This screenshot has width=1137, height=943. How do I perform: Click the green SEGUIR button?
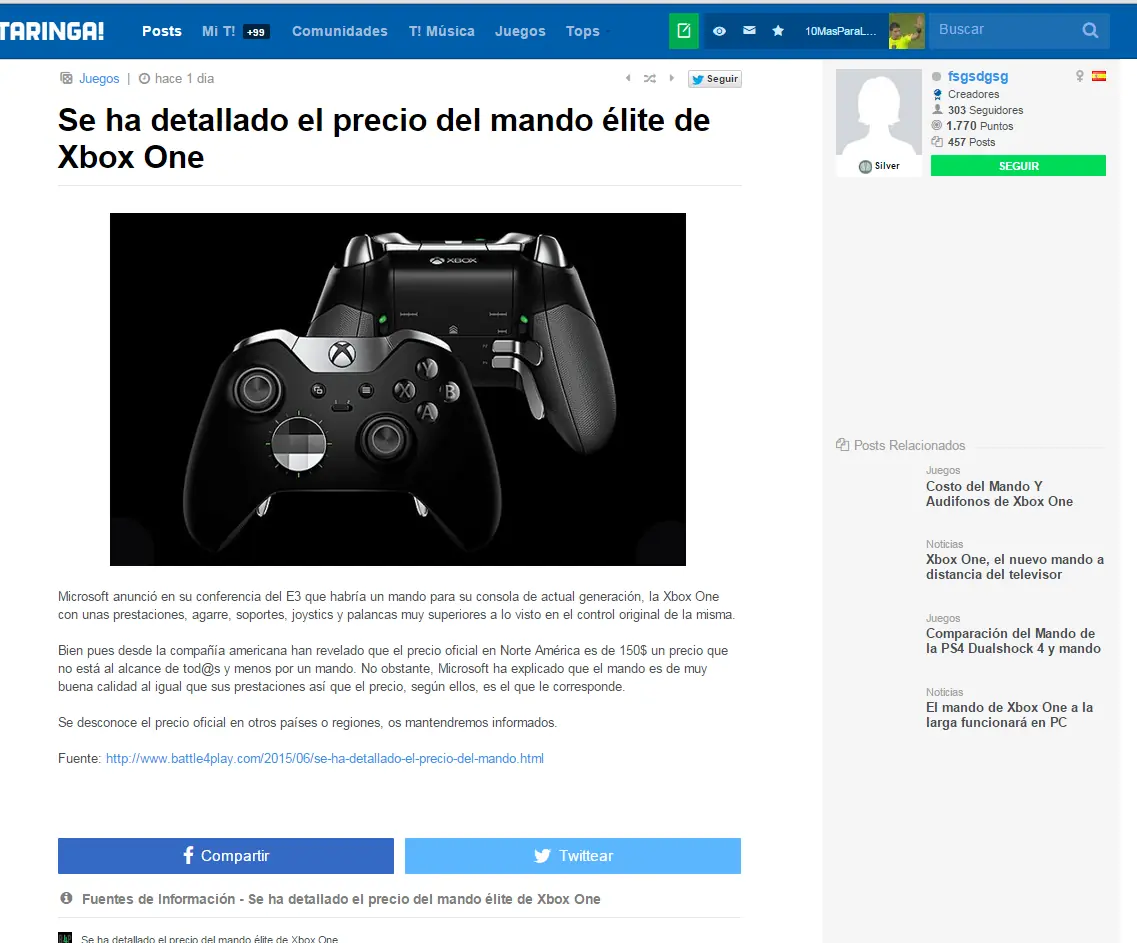tap(1018, 165)
